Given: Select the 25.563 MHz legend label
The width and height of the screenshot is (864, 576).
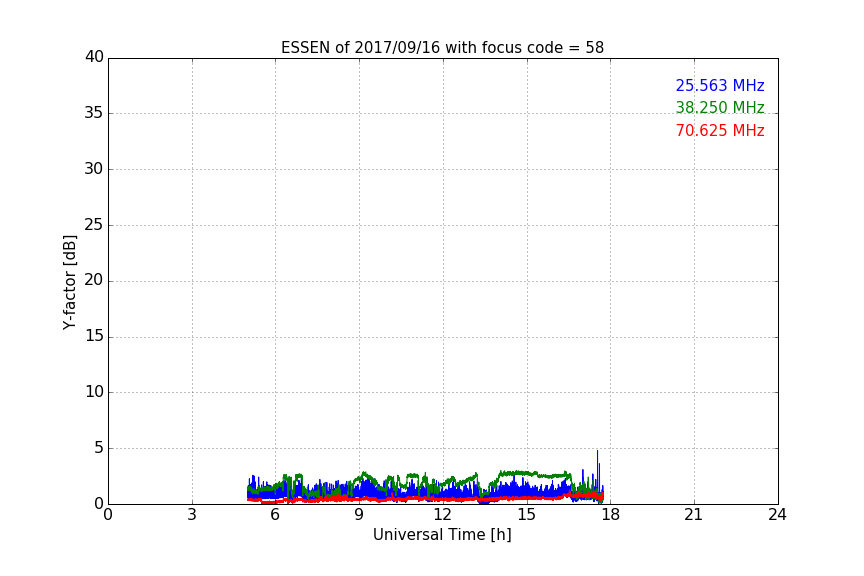Looking at the screenshot, I should coord(720,85).
